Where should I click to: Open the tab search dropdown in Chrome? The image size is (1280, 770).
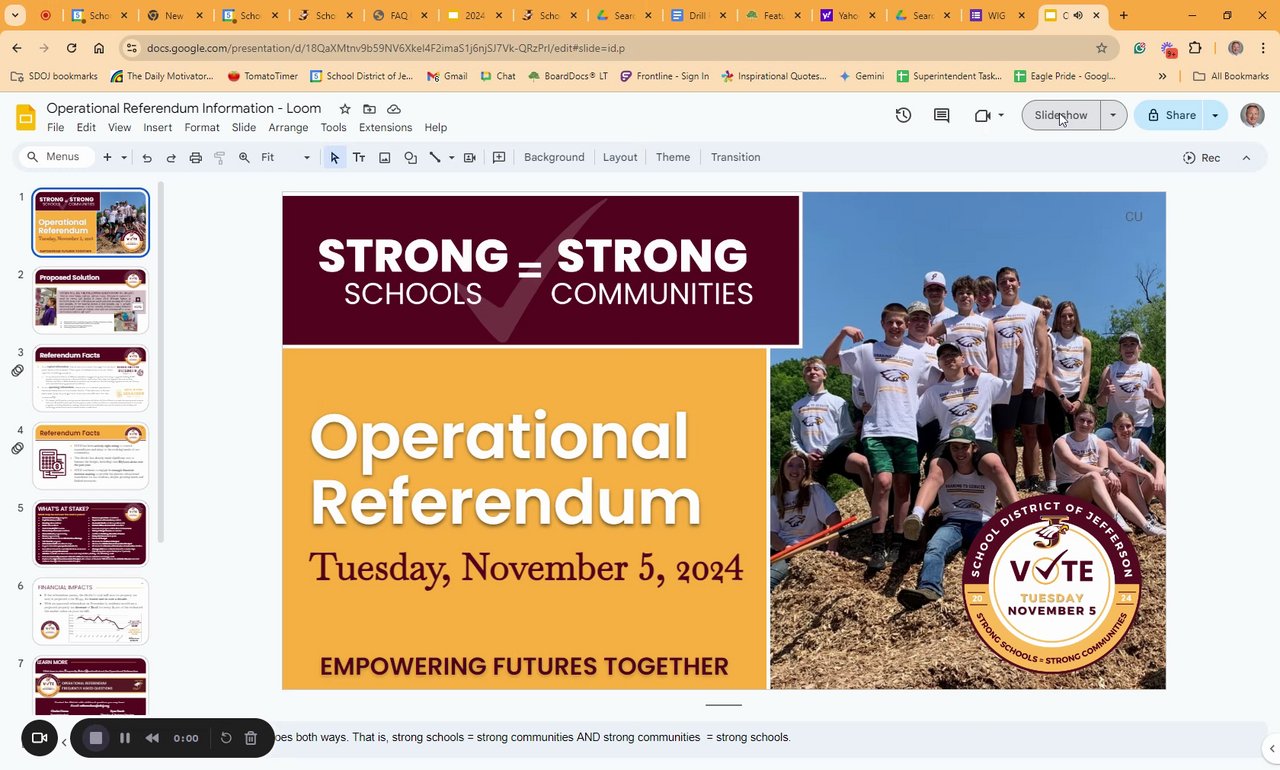point(15,15)
